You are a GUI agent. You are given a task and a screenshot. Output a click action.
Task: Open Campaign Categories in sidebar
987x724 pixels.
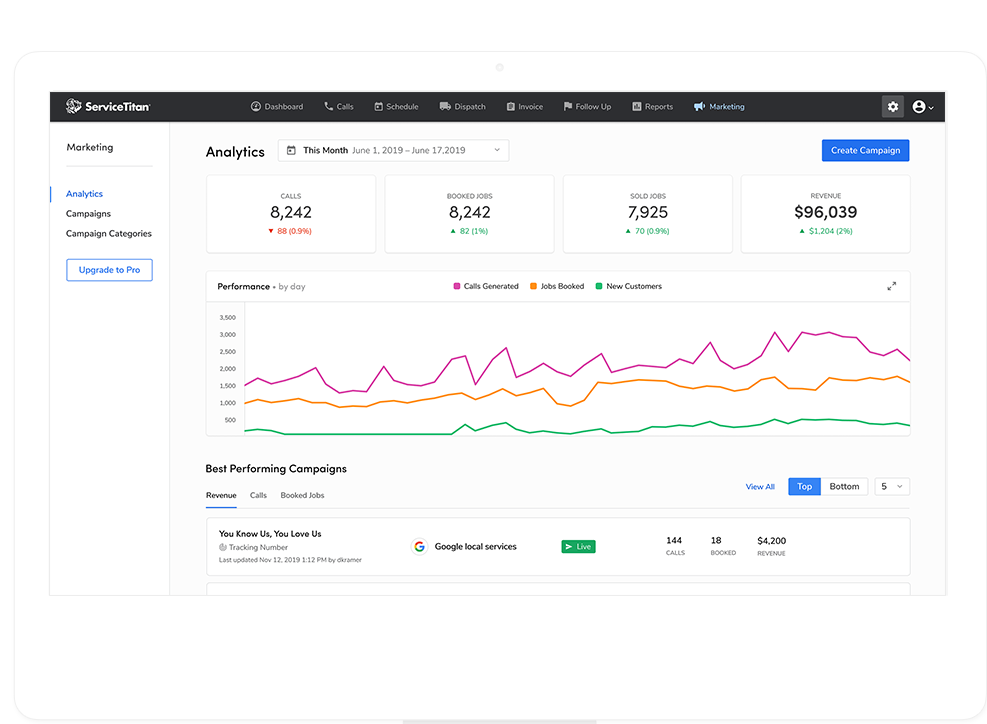(109, 234)
